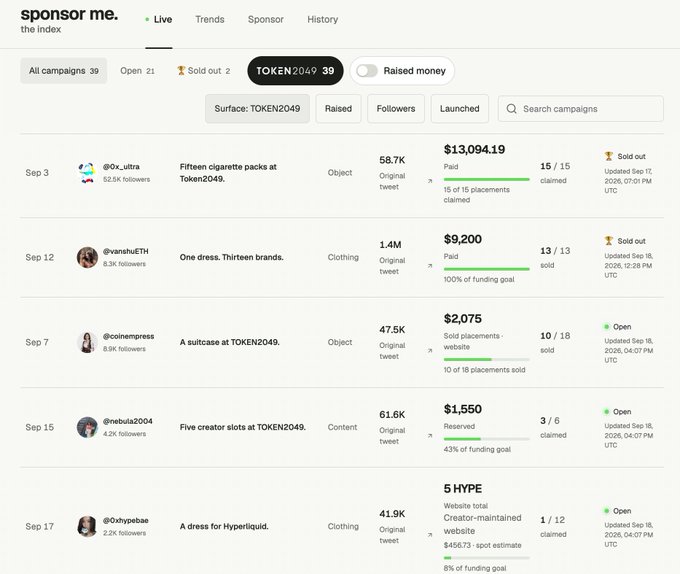Image resolution: width=680 pixels, height=574 pixels.
Task: Click the '10 / 18' sold count
Action: click(555, 336)
